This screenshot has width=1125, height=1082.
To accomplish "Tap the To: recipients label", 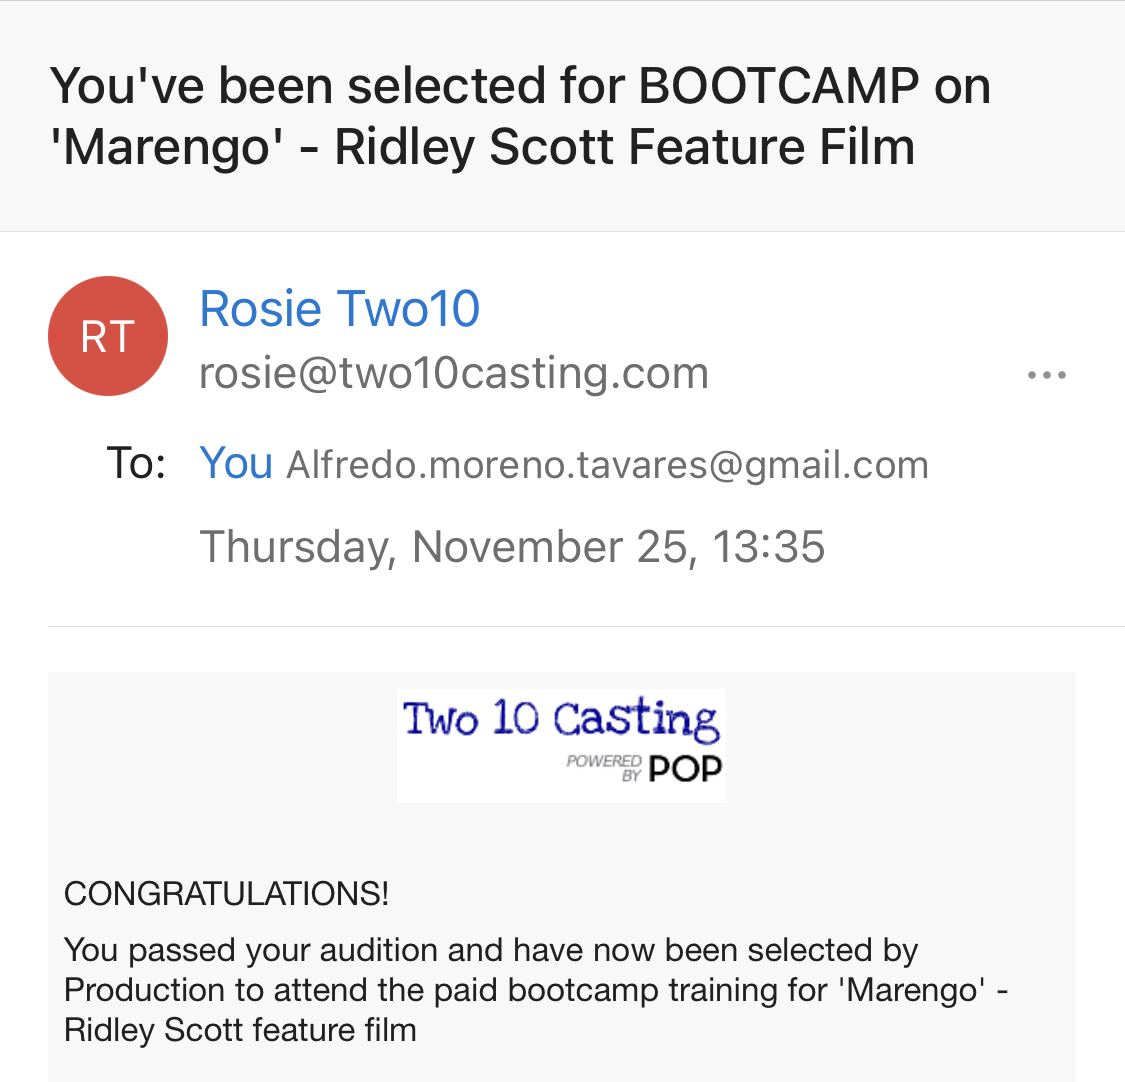I will click(136, 463).
